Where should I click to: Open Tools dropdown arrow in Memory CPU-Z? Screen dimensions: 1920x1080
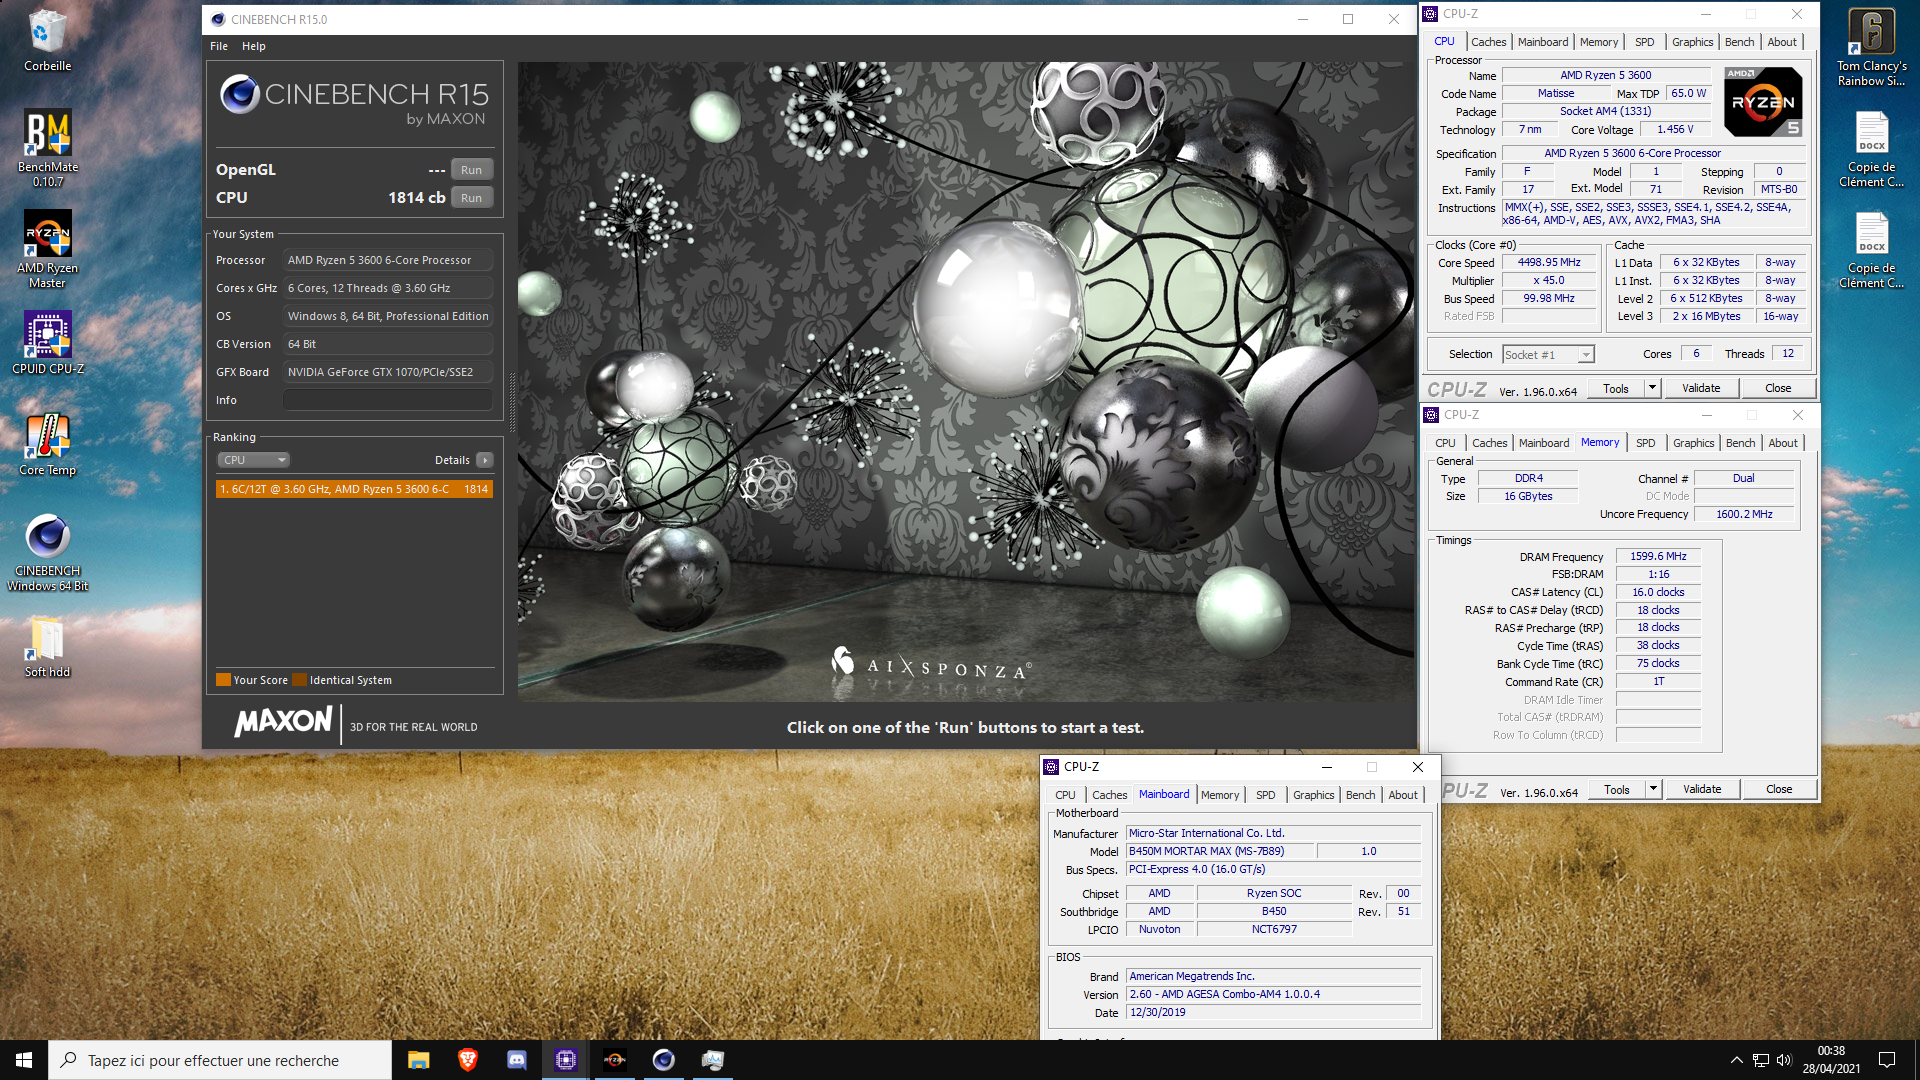point(1653,789)
